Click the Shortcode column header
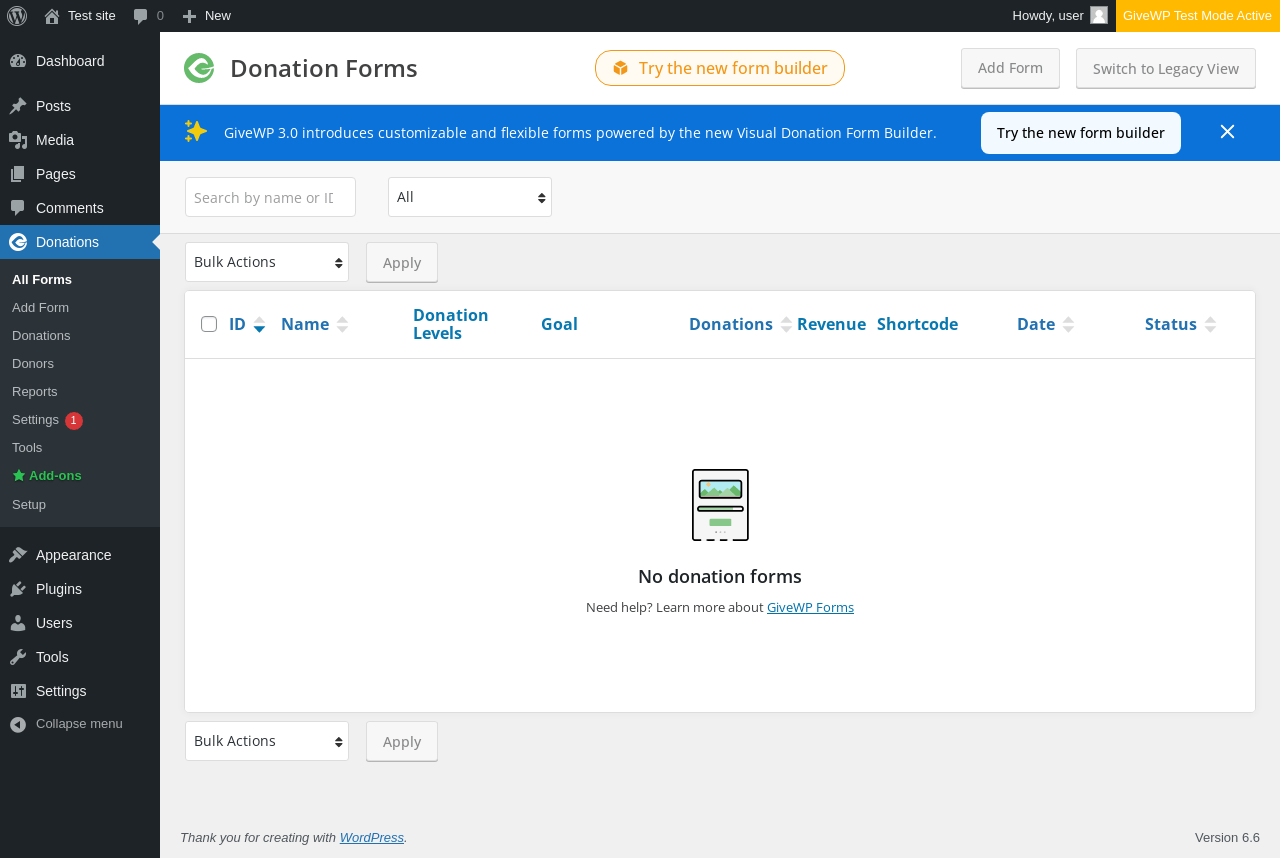This screenshot has width=1280, height=858. point(917,324)
